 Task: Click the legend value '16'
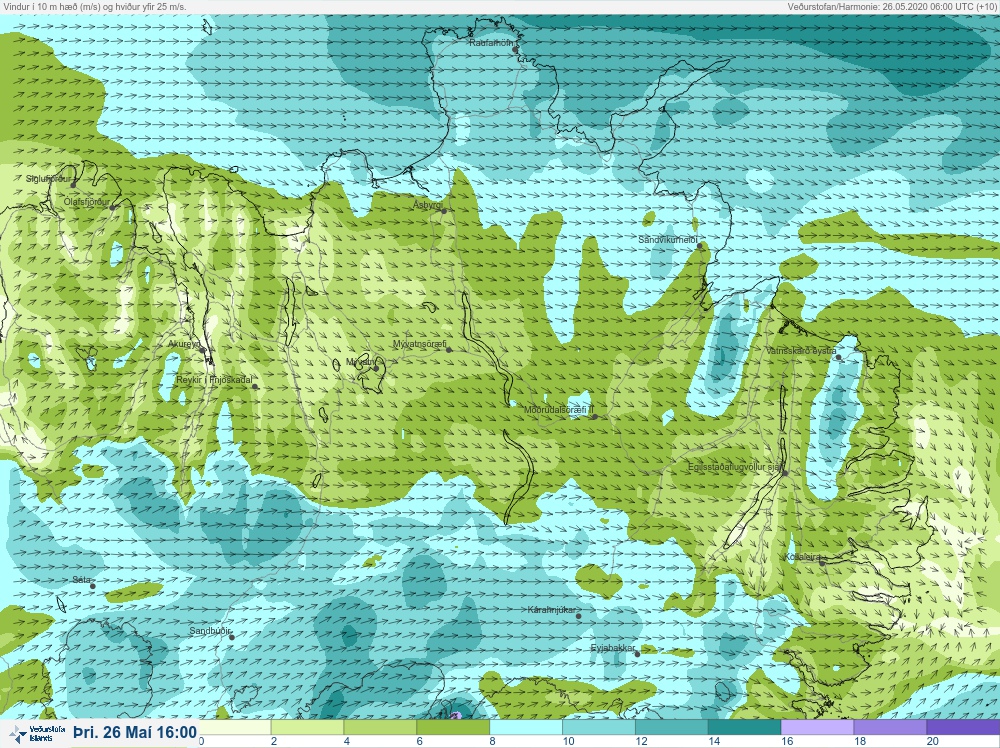(787, 741)
